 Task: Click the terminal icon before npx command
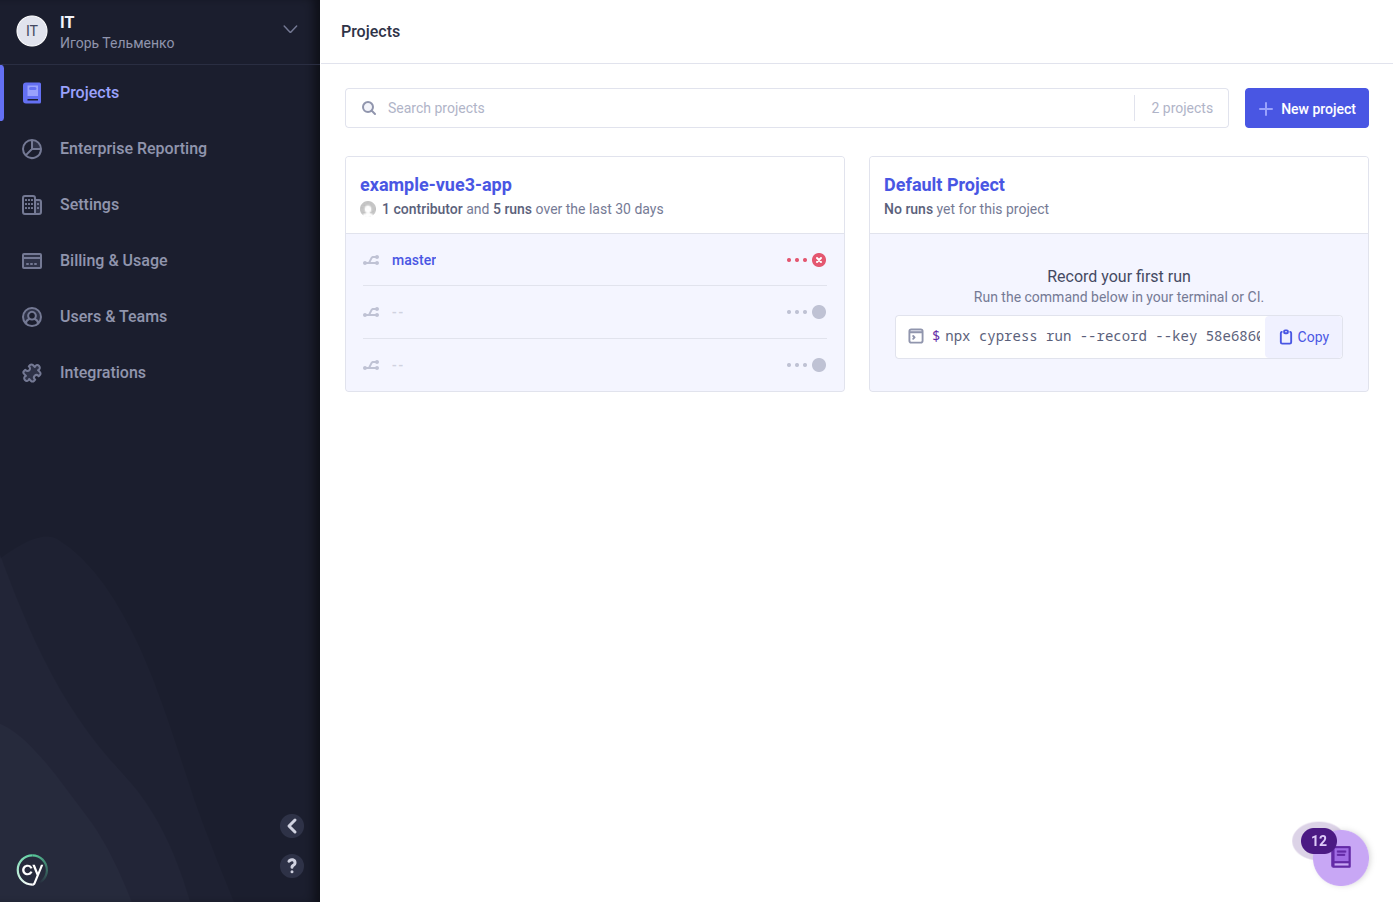tap(915, 336)
